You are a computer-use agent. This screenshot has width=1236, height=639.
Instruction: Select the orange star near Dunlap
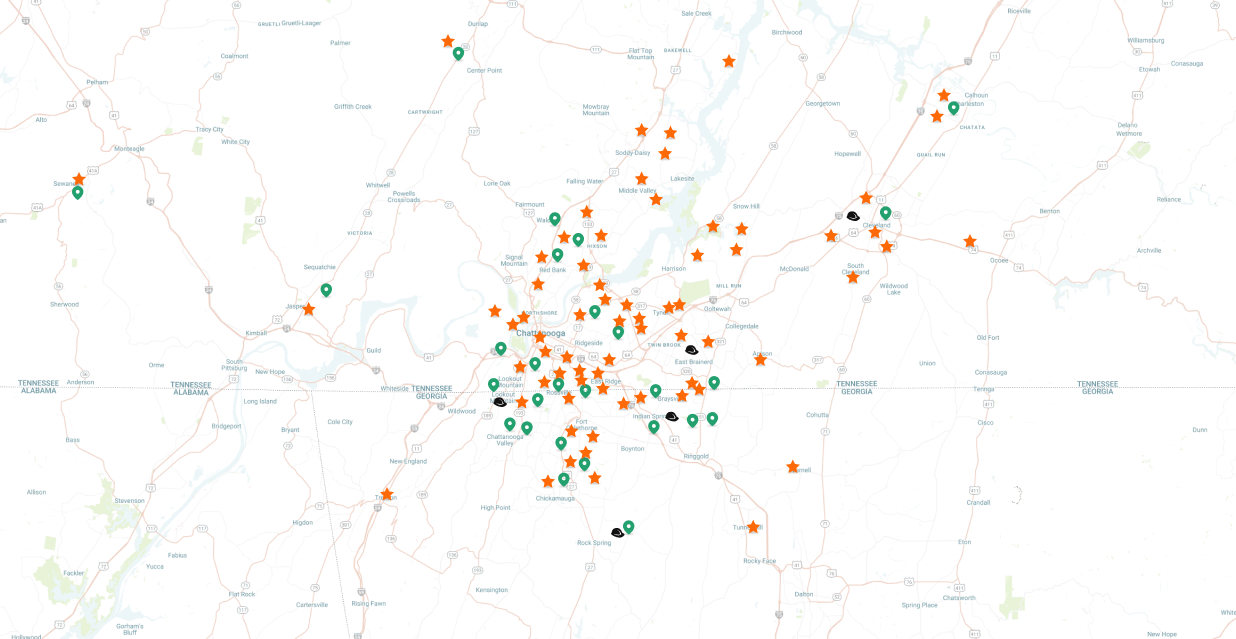(448, 42)
